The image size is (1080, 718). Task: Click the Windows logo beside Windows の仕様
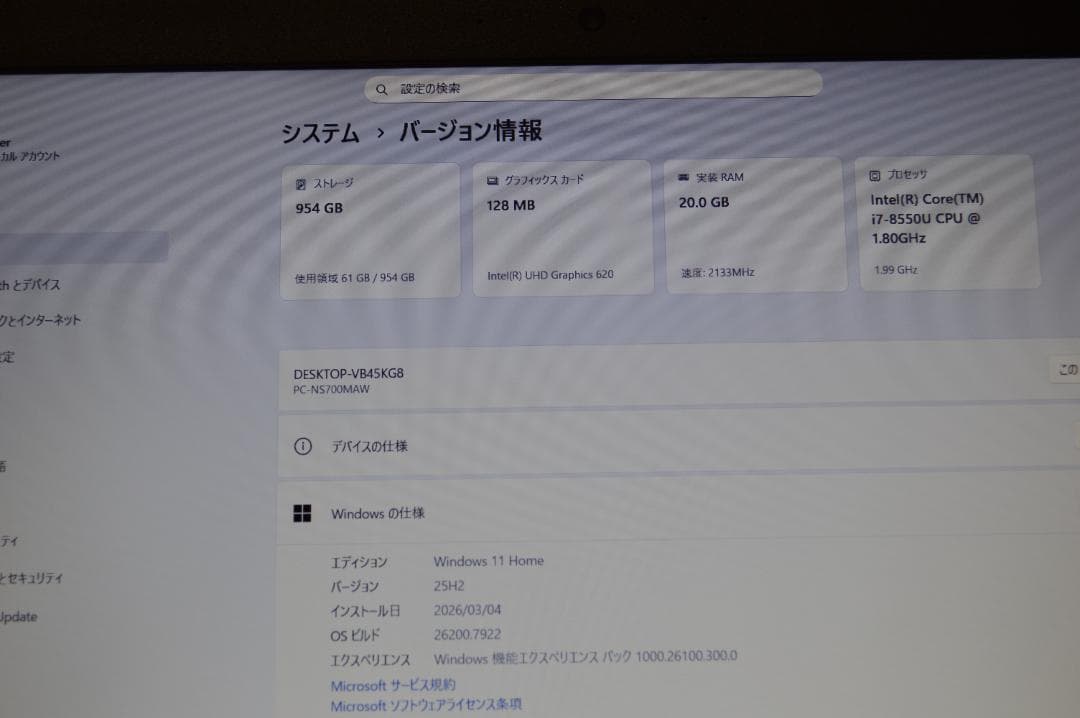(x=303, y=512)
